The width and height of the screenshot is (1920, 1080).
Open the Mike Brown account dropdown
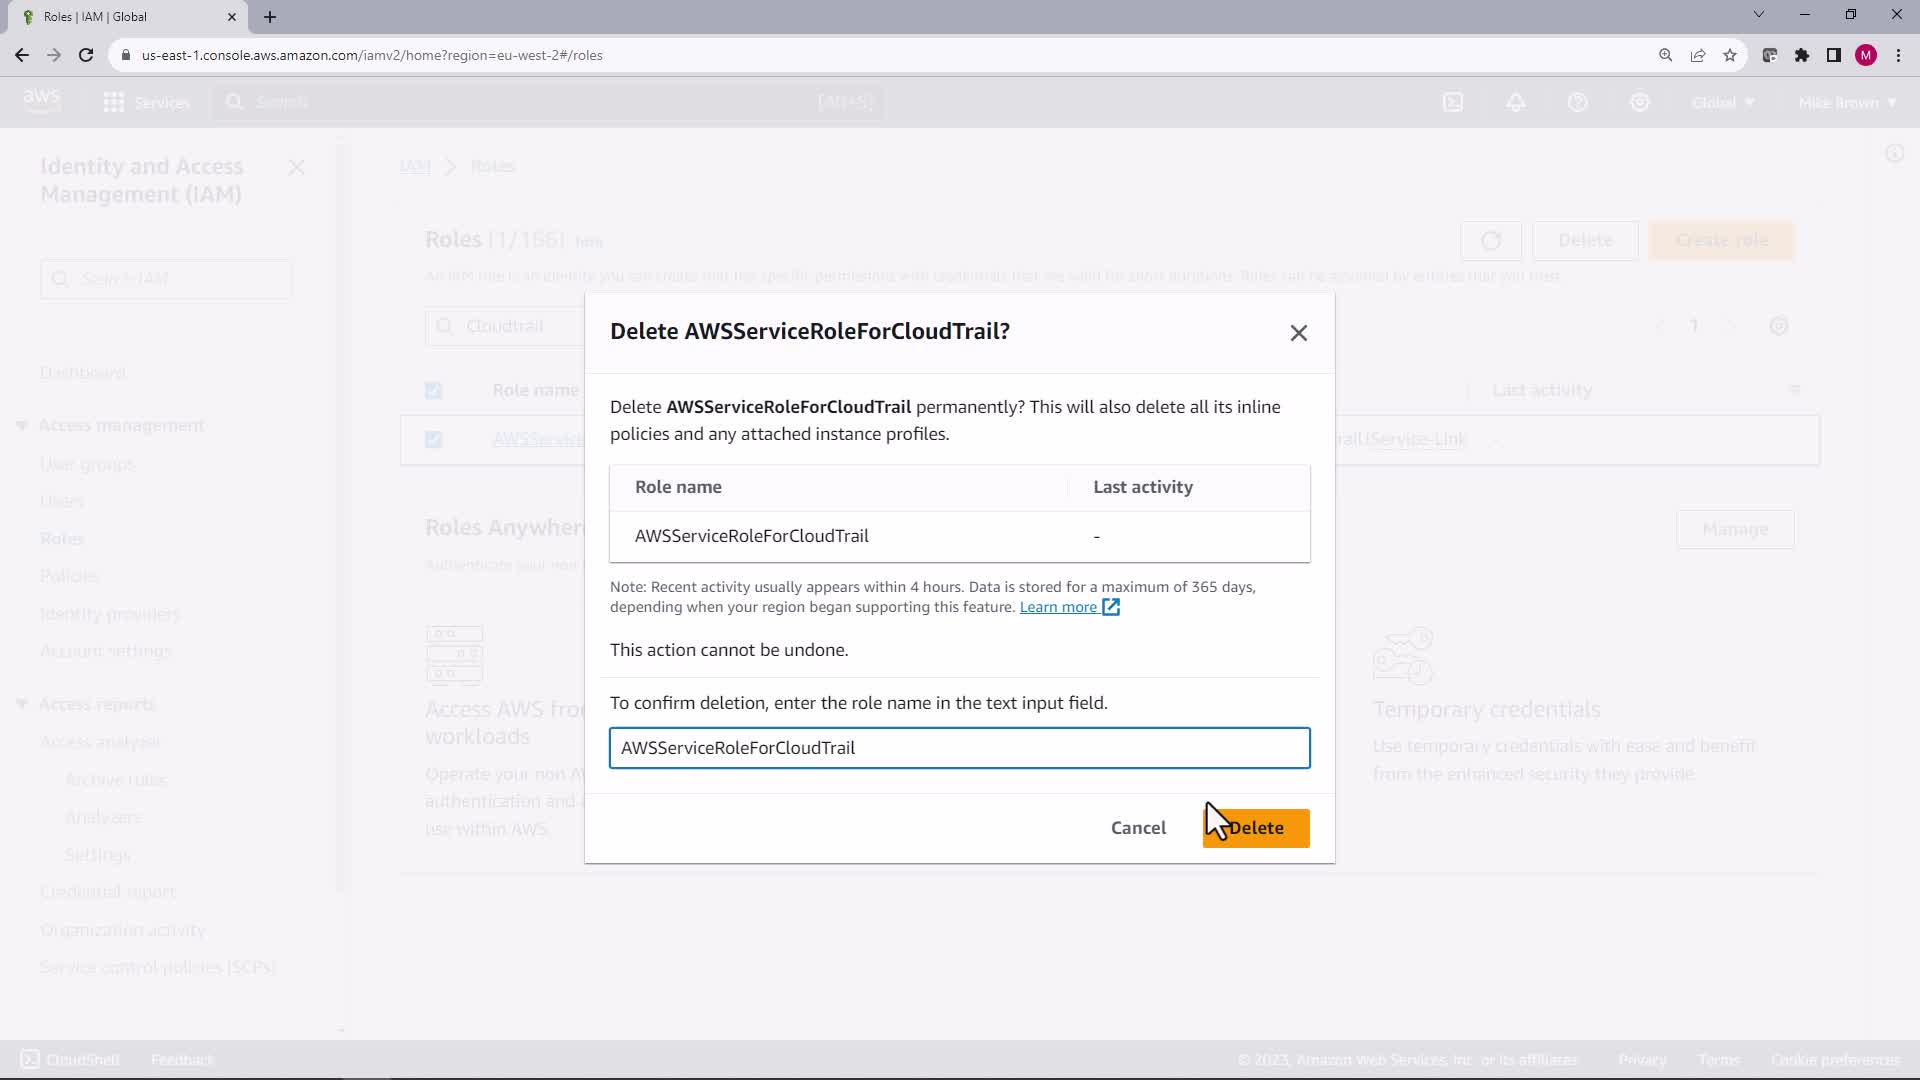tap(1846, 102)
